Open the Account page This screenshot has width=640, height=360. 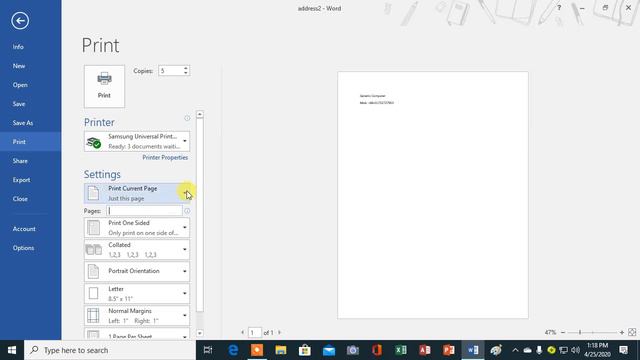click(24, 229)
